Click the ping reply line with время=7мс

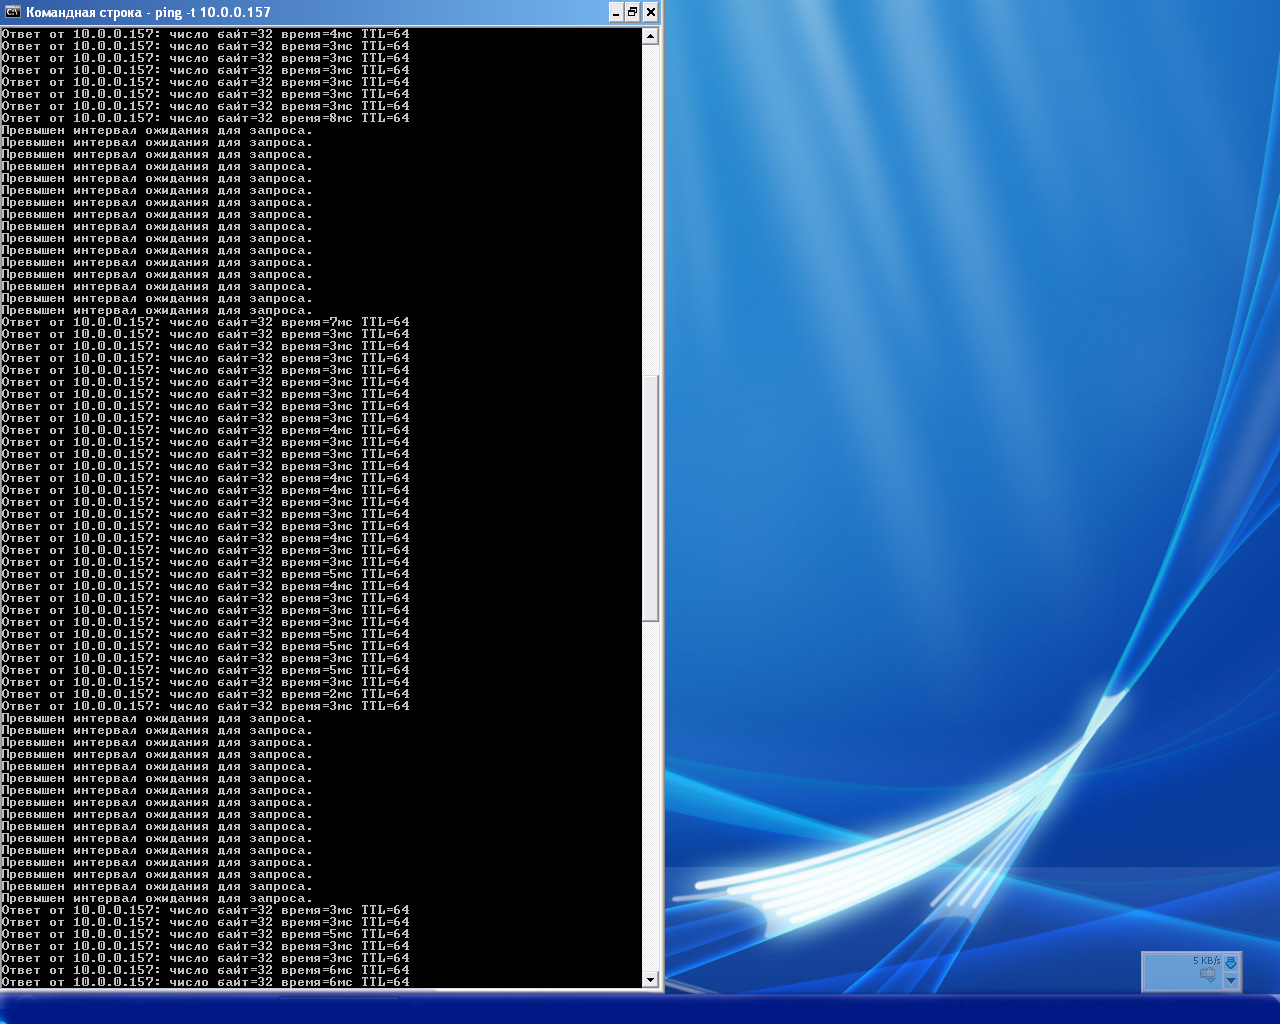205,322
